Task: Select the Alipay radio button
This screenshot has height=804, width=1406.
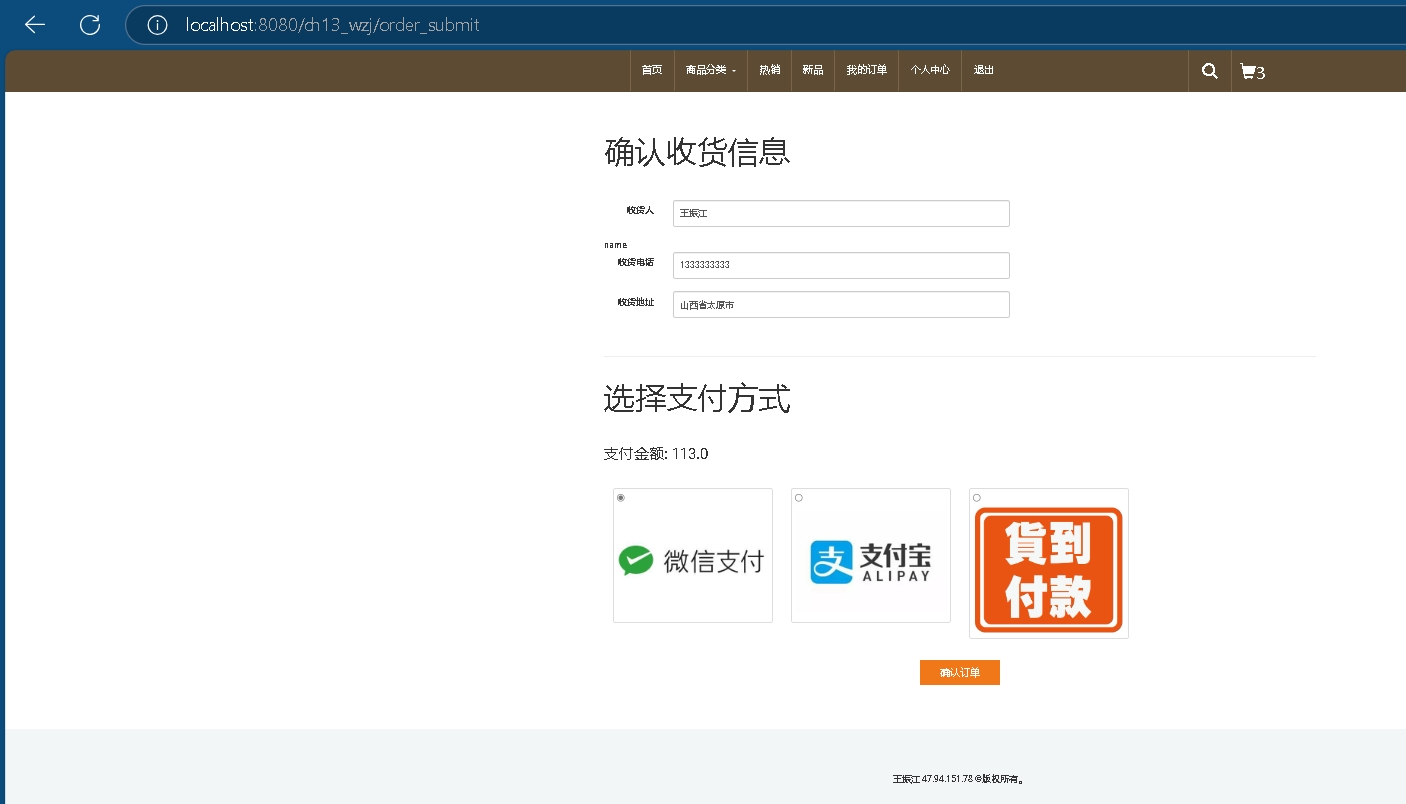Action: pos(799,498)
